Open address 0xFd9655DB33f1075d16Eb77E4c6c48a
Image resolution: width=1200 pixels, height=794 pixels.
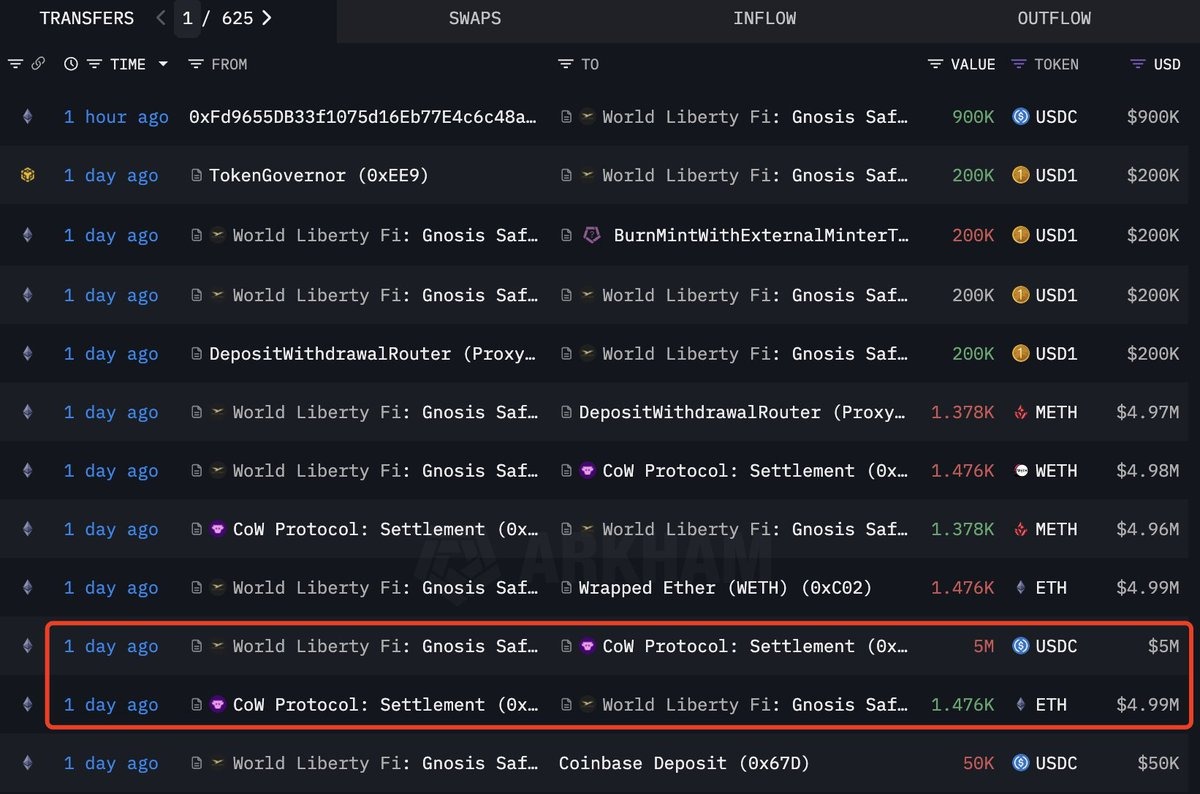pyautogui.click(x=363, y=117)
